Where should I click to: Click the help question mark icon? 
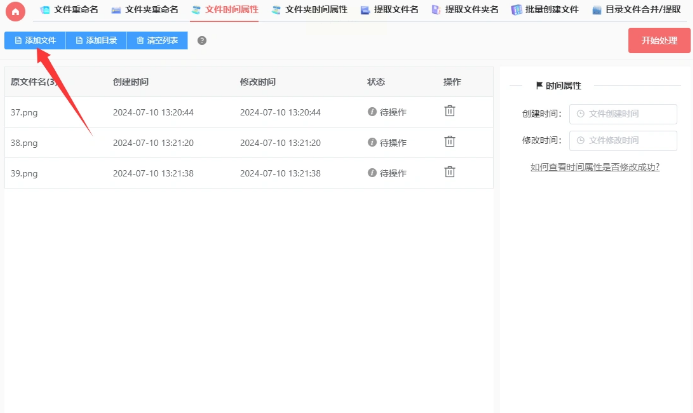coord(202,41)
